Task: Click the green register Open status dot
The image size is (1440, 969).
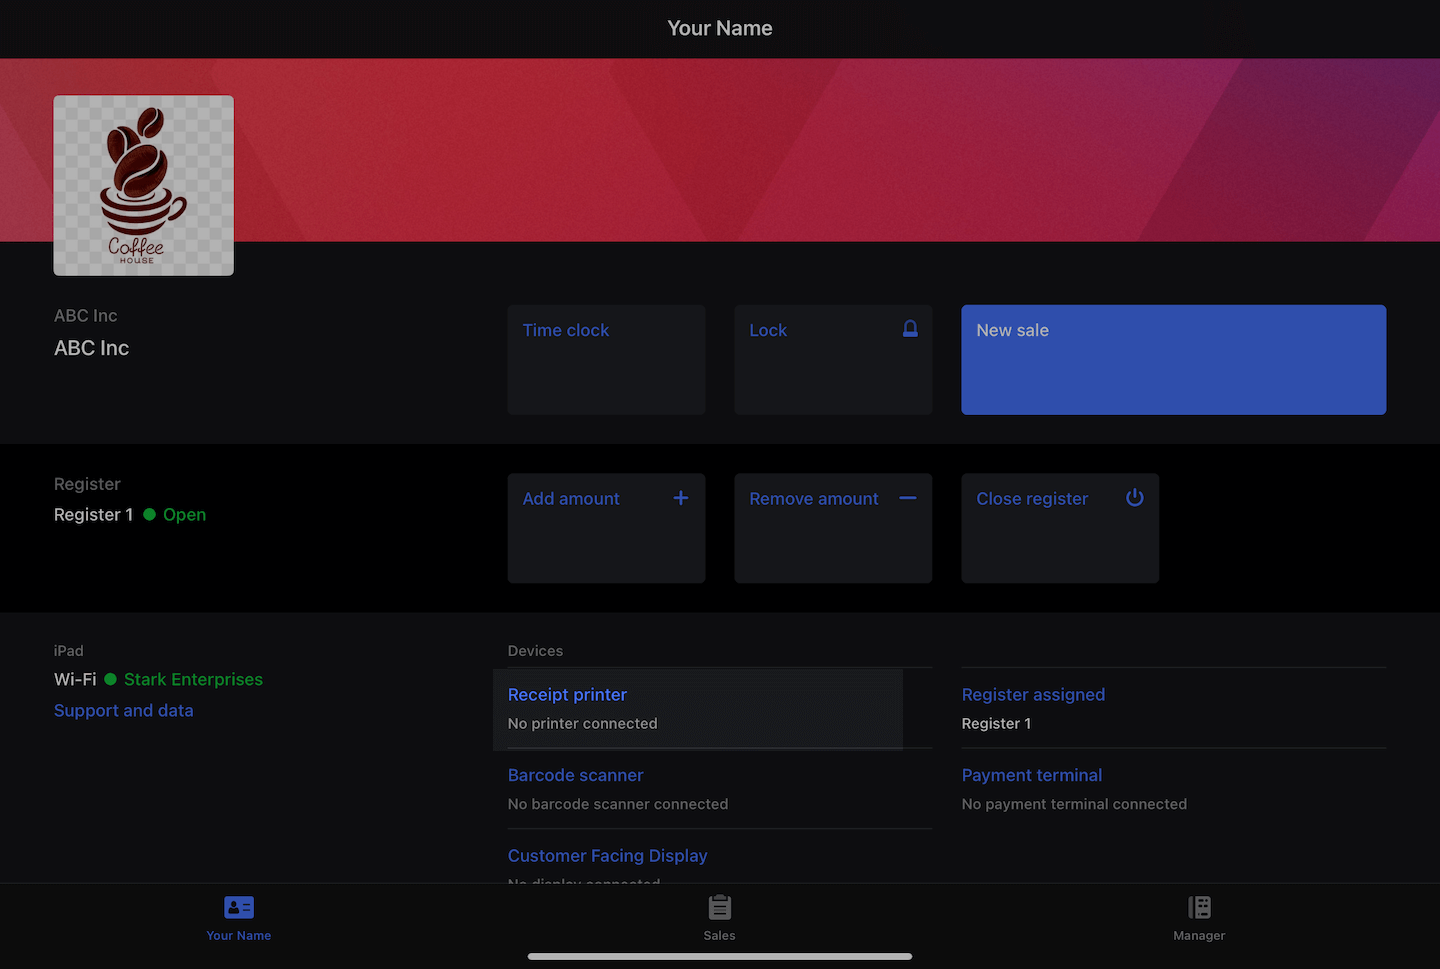Action: [150, 514]
